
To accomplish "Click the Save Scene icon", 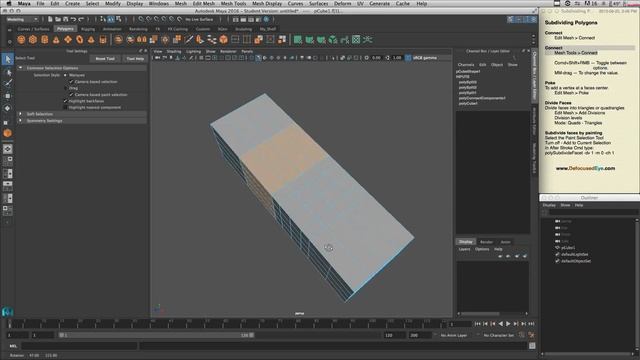I will (65, 19).
